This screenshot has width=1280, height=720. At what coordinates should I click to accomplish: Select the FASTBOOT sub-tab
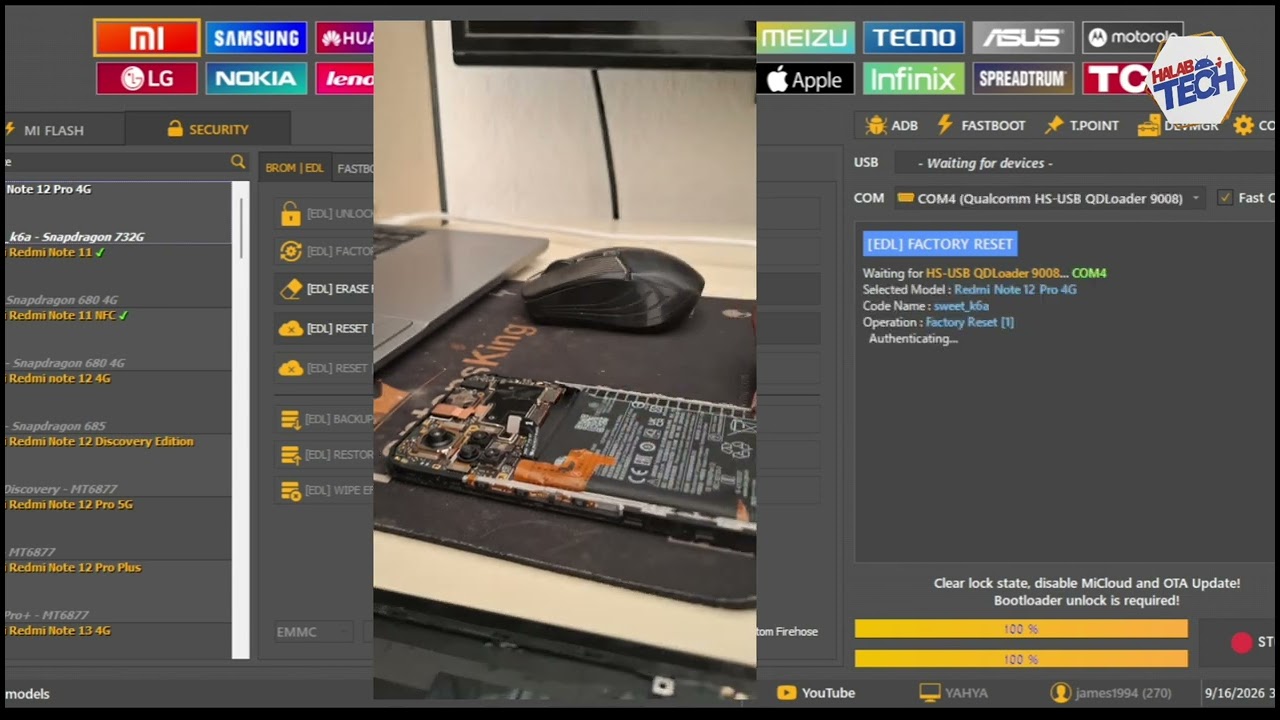tap(355, 168)
